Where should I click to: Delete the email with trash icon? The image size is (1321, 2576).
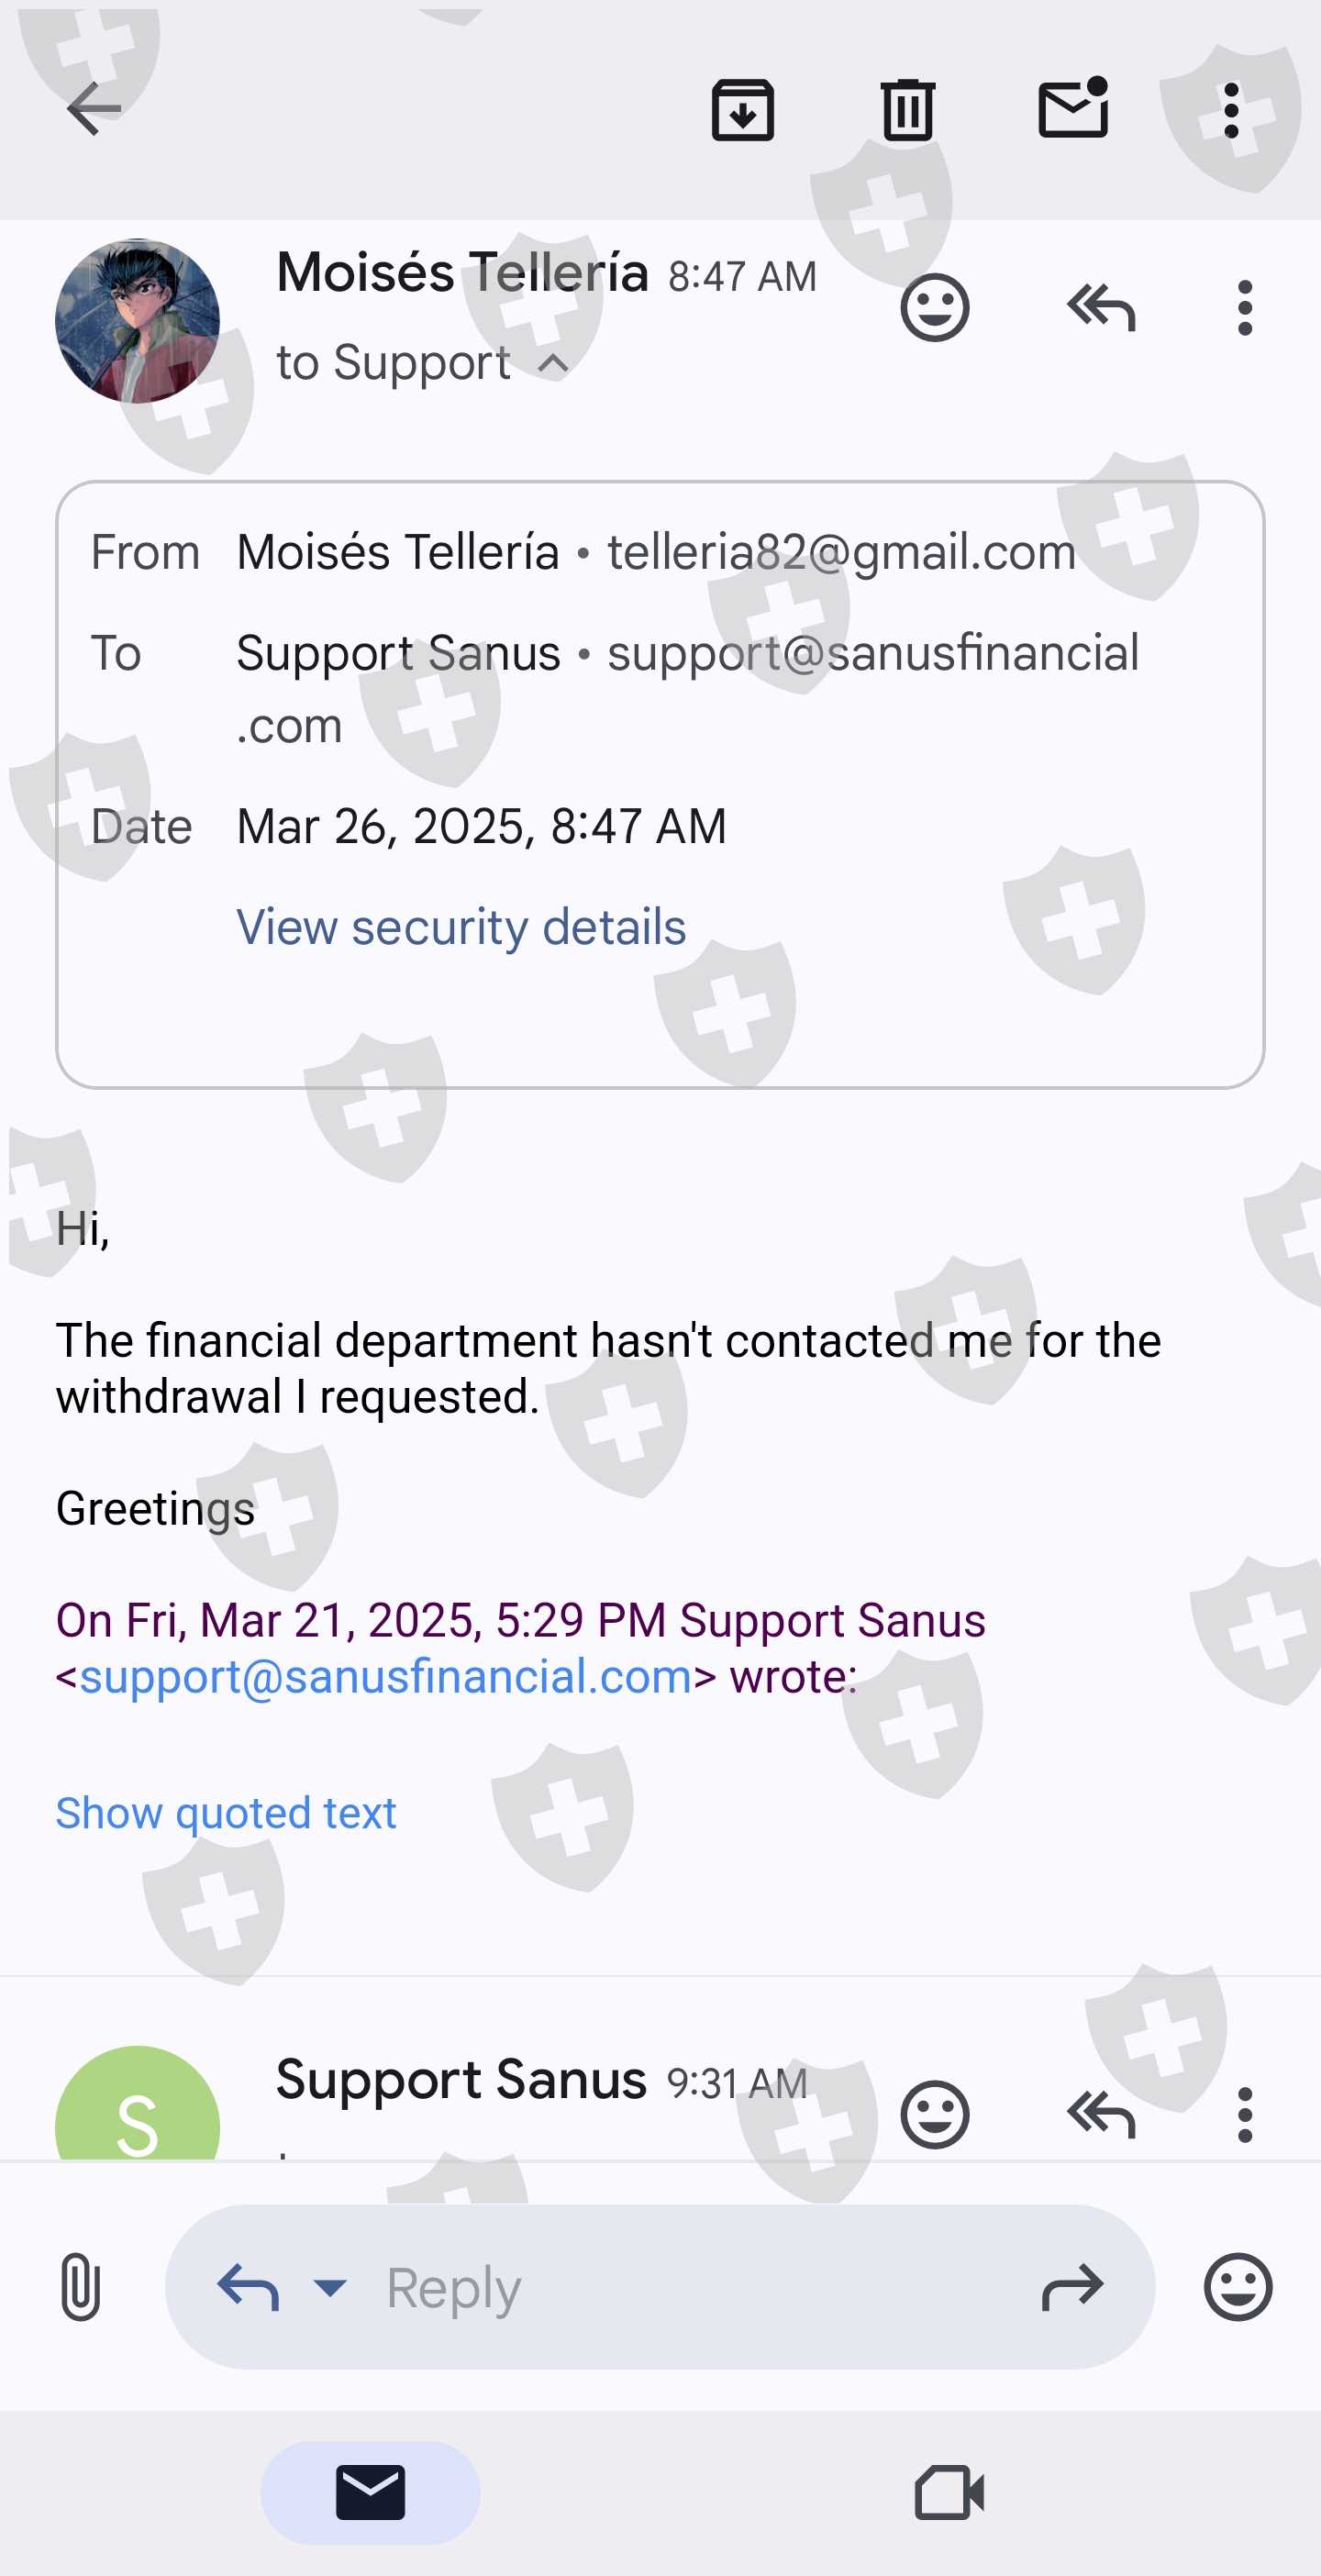click(x=907, y=109)
